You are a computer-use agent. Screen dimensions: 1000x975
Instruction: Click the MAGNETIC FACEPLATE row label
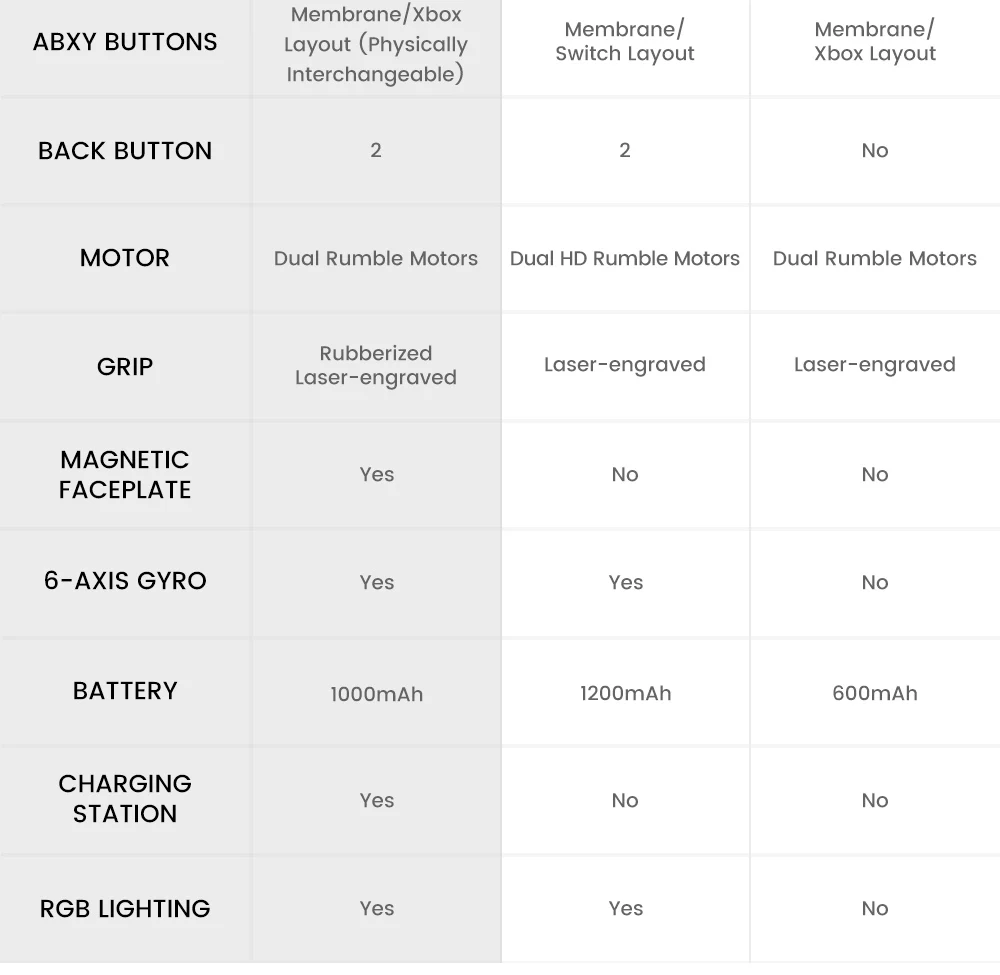click(125, 474)
